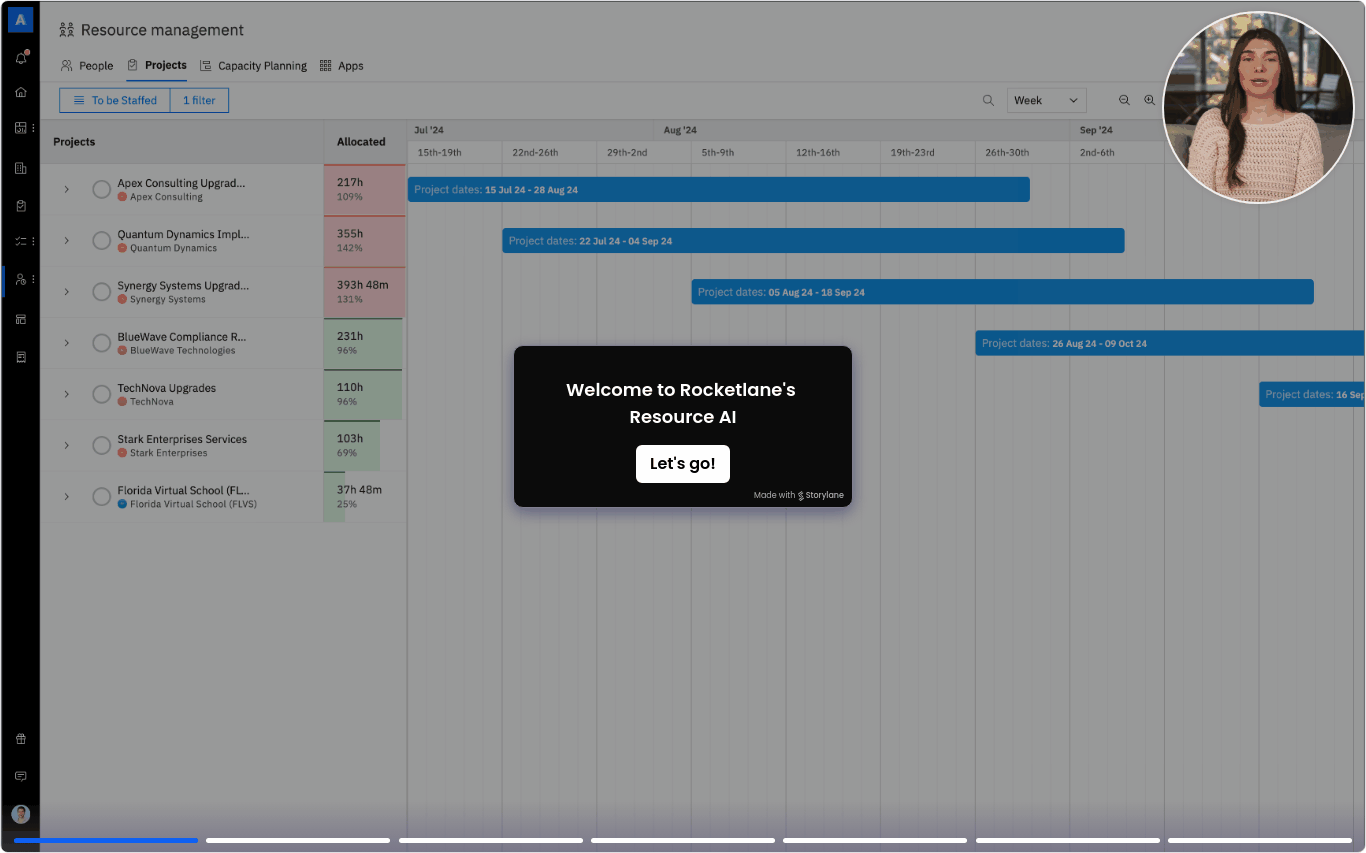1366x853 pixels.
Task: Select the Stark Enterprises Services row circle
Action: 101,445
